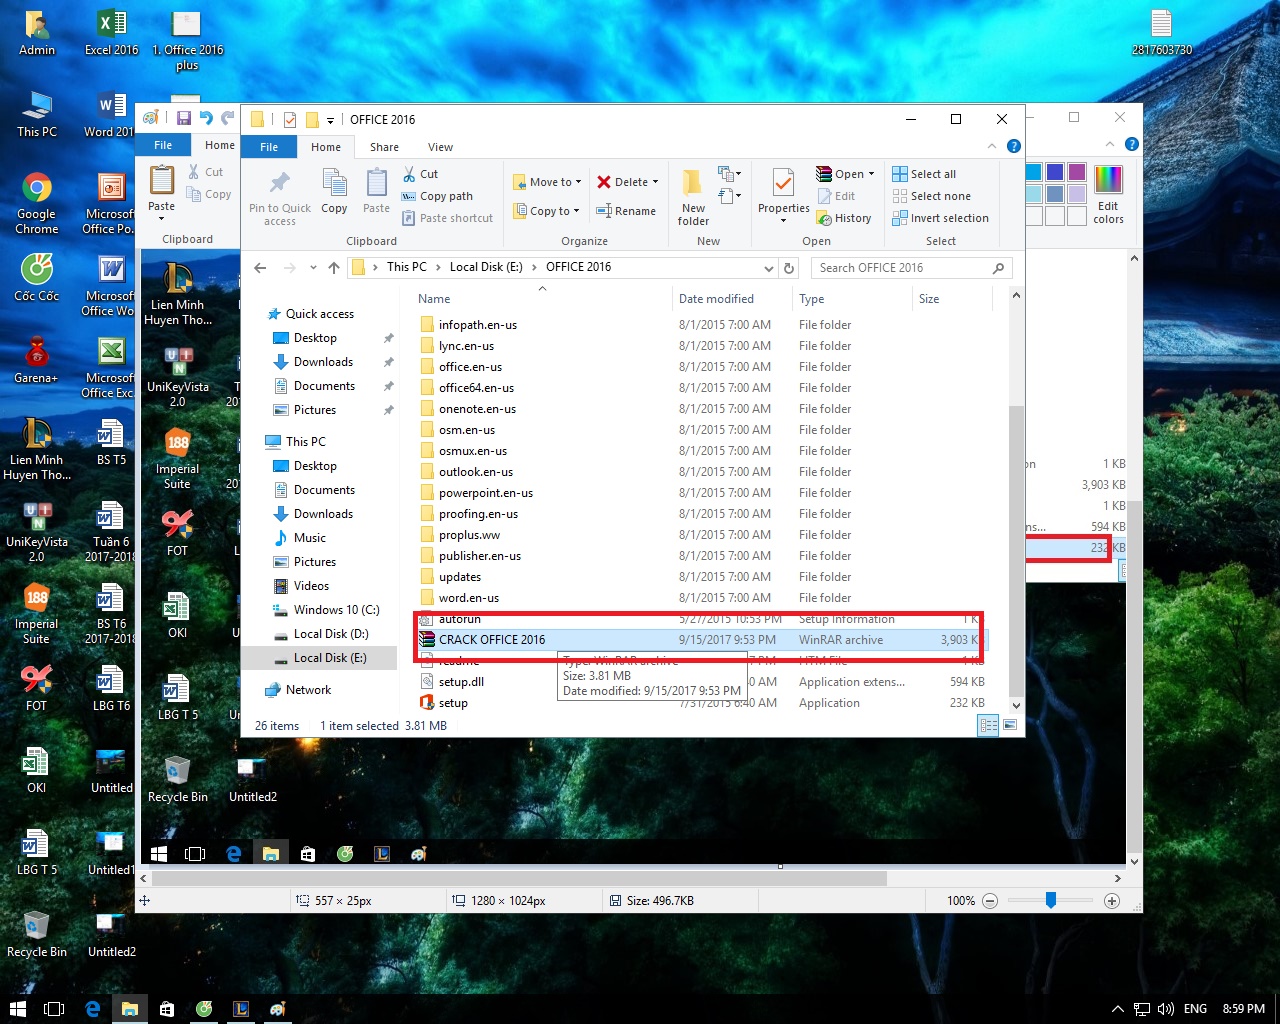Screen dimensions: 1280x1024
Task: Open the Paint File tab
Action: pyautogui.click(x=163, y=145)
